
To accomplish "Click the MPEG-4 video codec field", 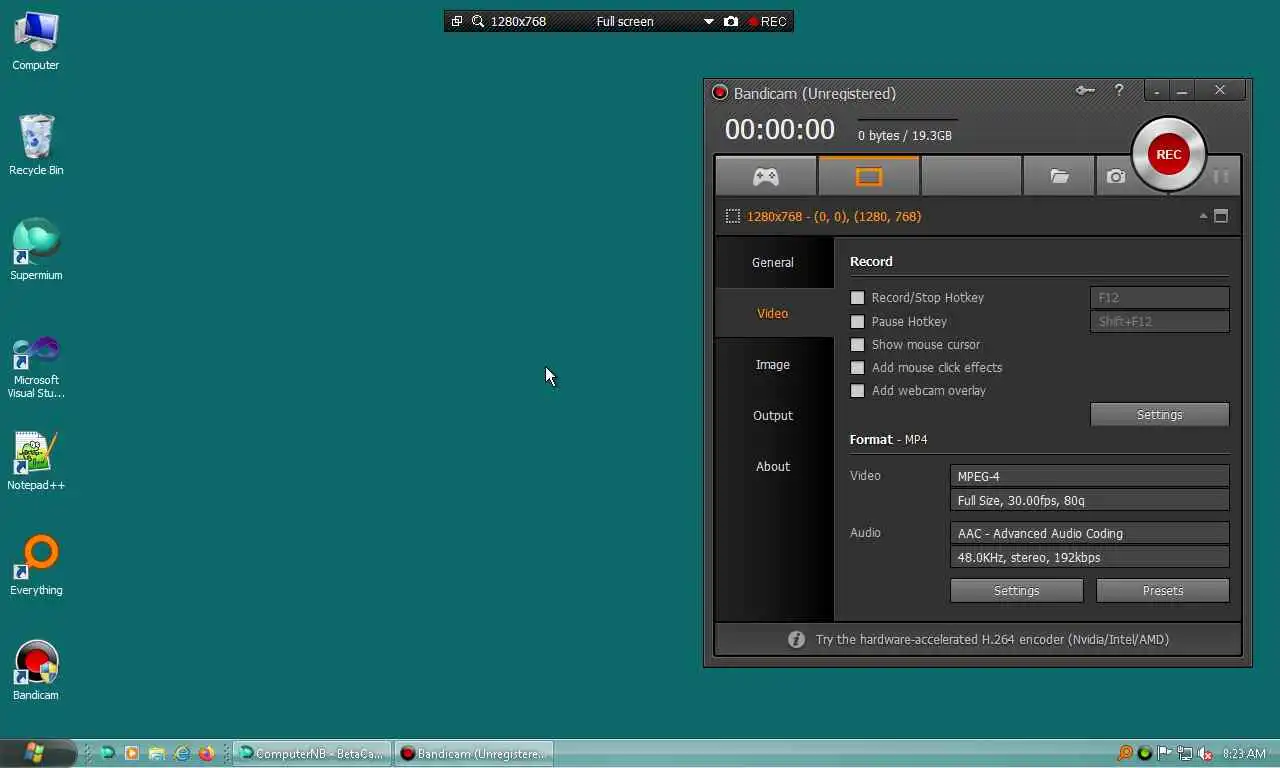I will point(1089,476).
